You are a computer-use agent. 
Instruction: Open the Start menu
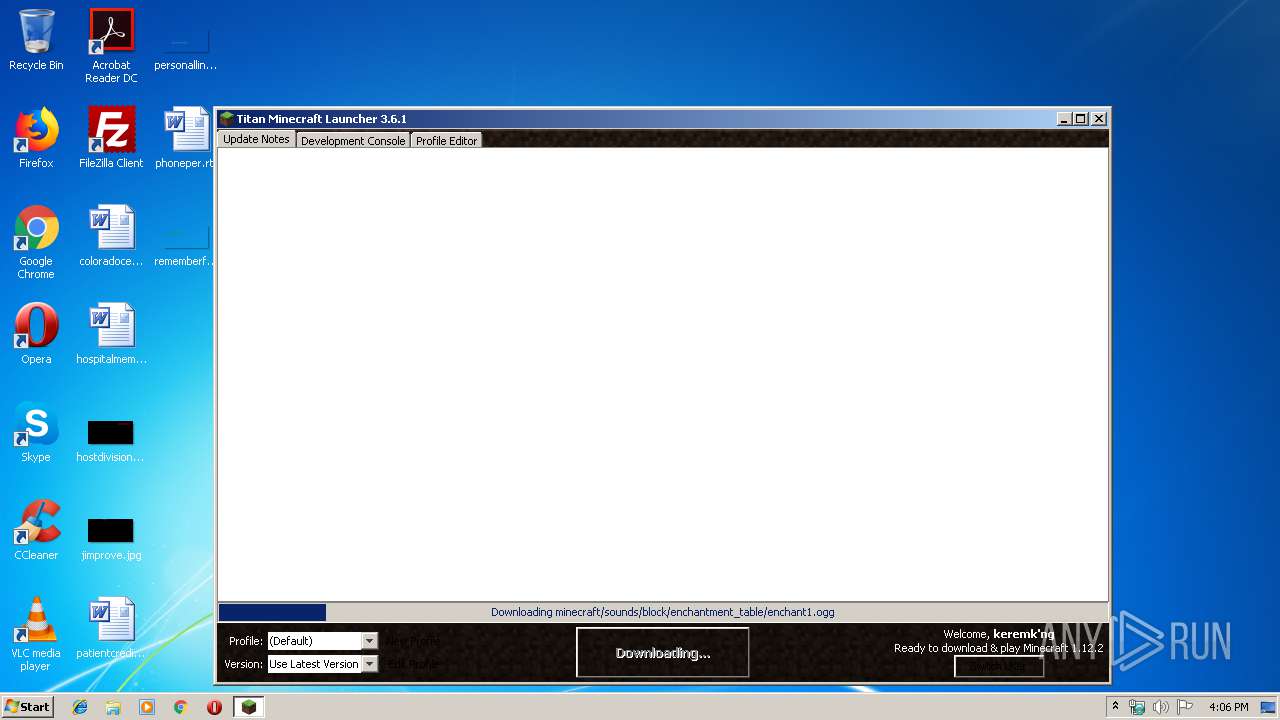click(27, 707)
